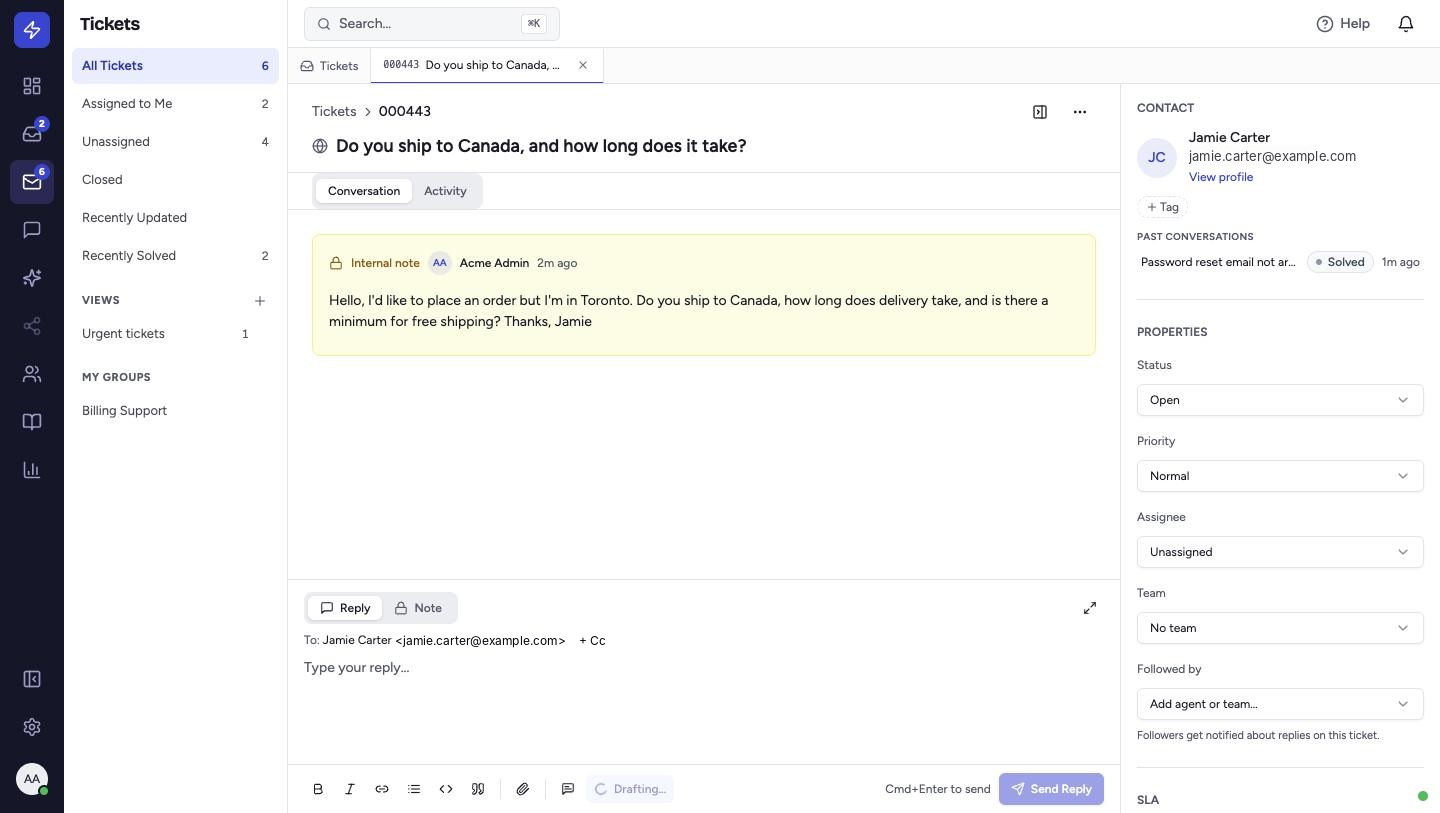This screenshot has height=813, width=1440.
Task: Insert a link in the reply
Action: [x=382, y=789]
